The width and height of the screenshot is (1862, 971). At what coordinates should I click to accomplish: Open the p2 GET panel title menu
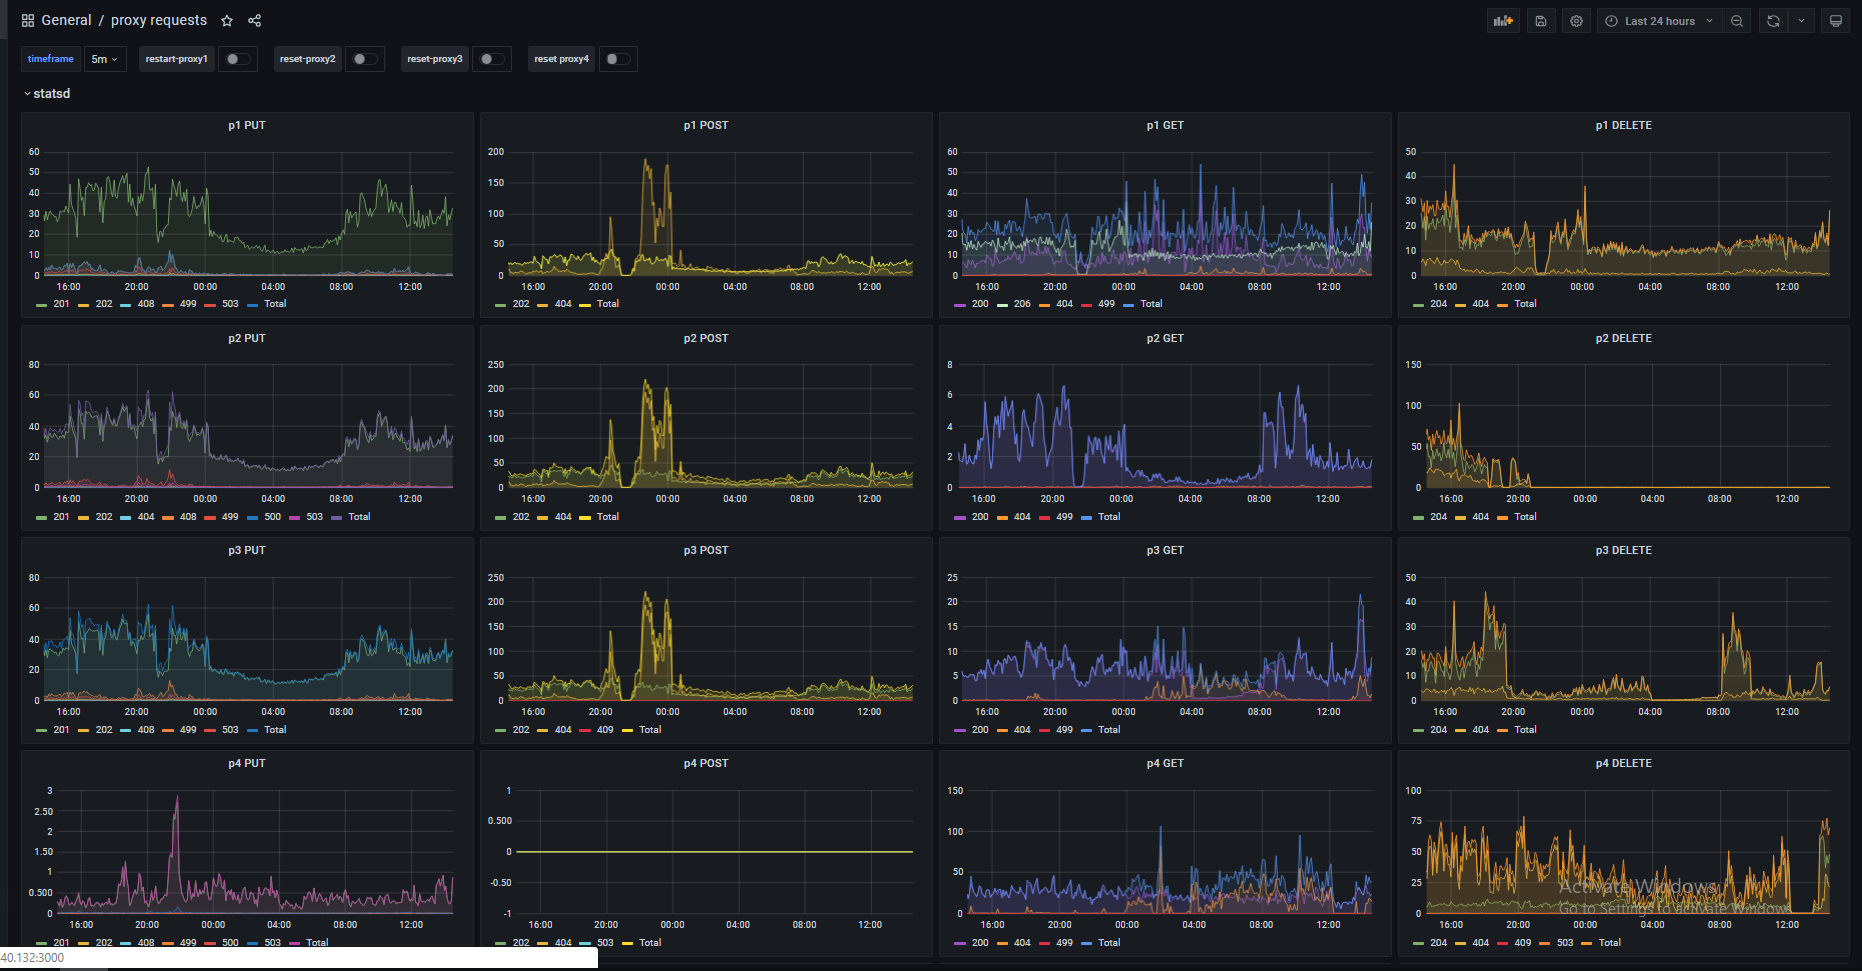[x=1165, y=339]
